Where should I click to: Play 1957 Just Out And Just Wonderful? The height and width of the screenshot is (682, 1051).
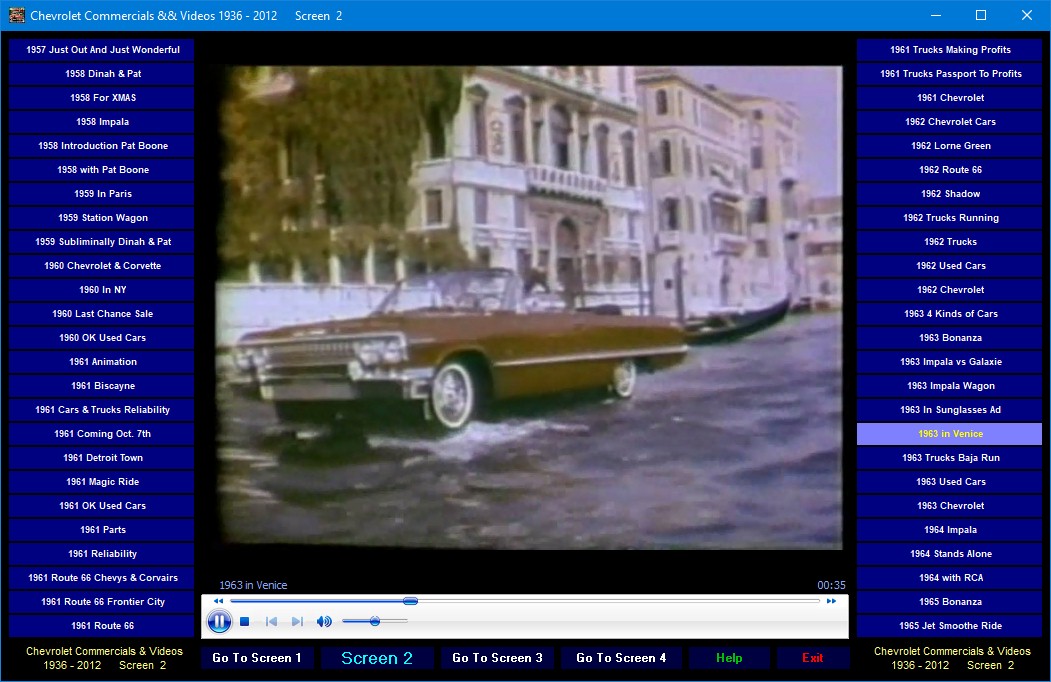coord(103,50)
